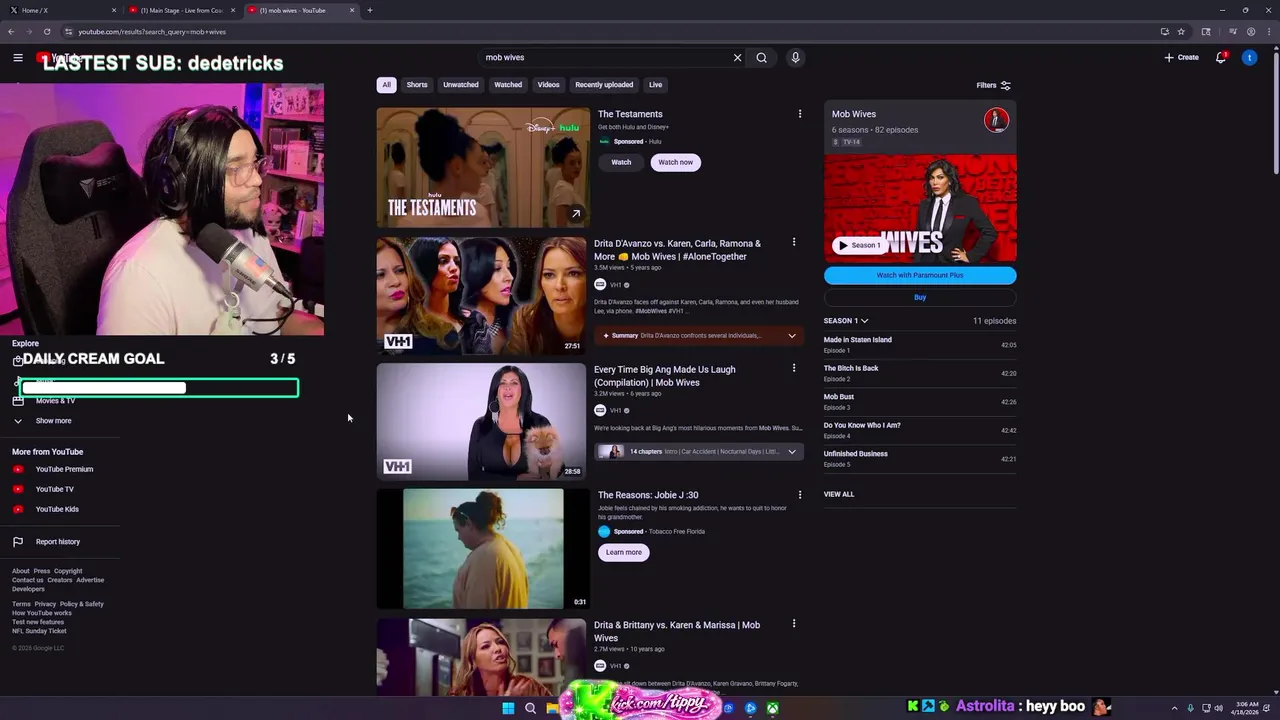Start voice search with the microphone
The height and width of the screenshot is (720, 1280).
(x=795, y=58)
